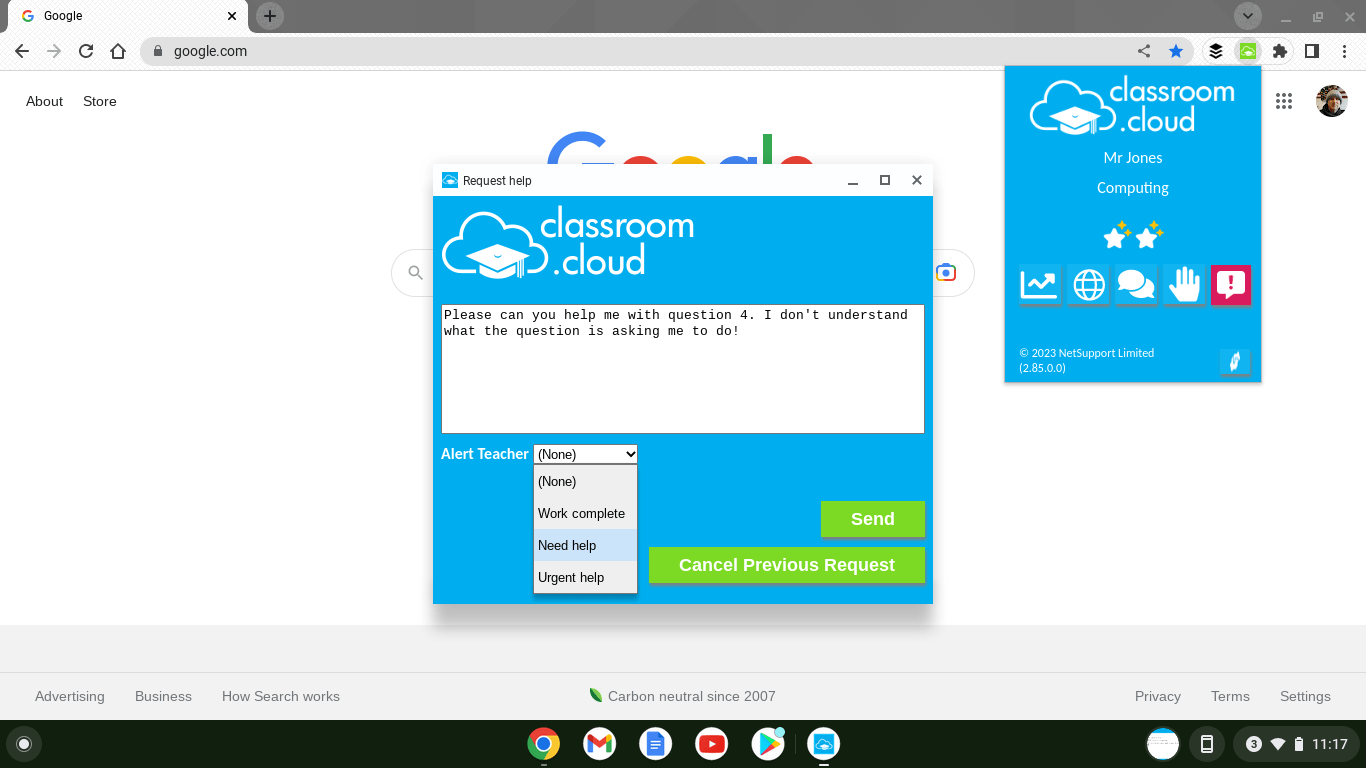The image size is (1366, 768).
Task: Open the phone hub icon on shelf
Action: (1207, 744)
